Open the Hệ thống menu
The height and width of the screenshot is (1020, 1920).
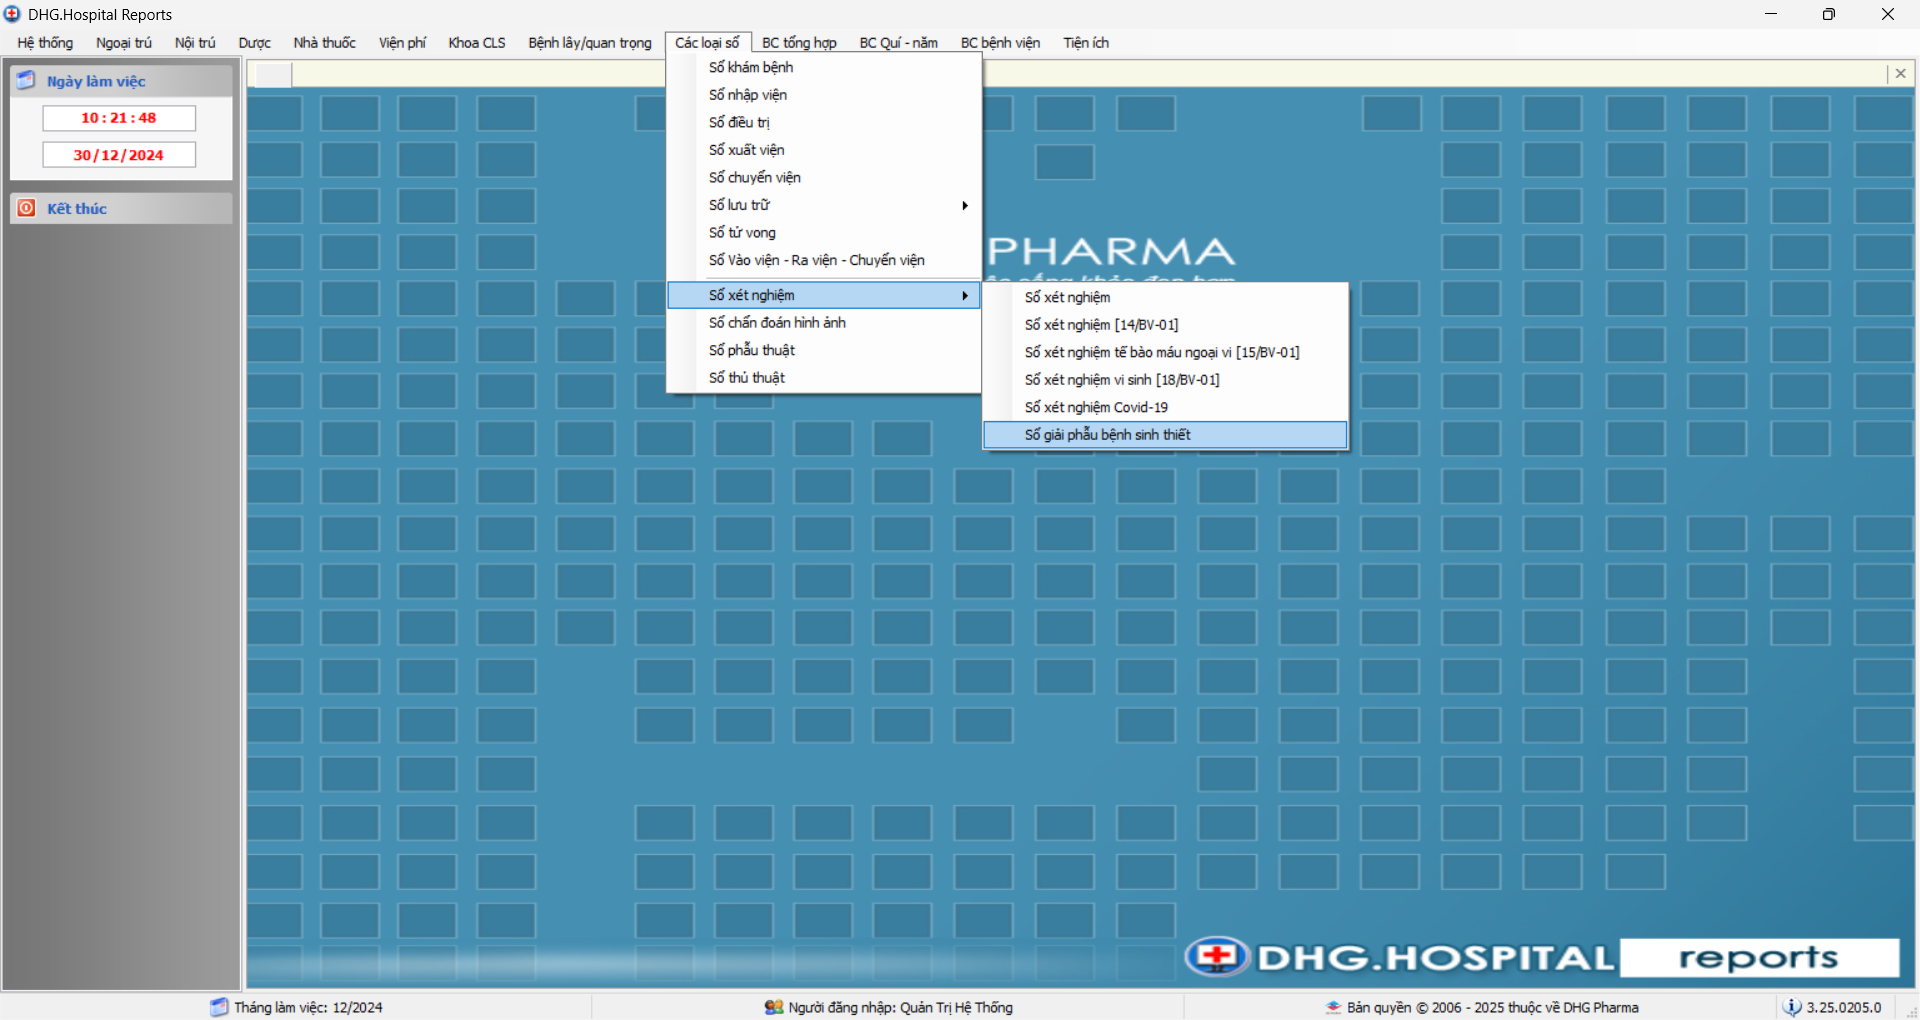click(x=45, y=43)
